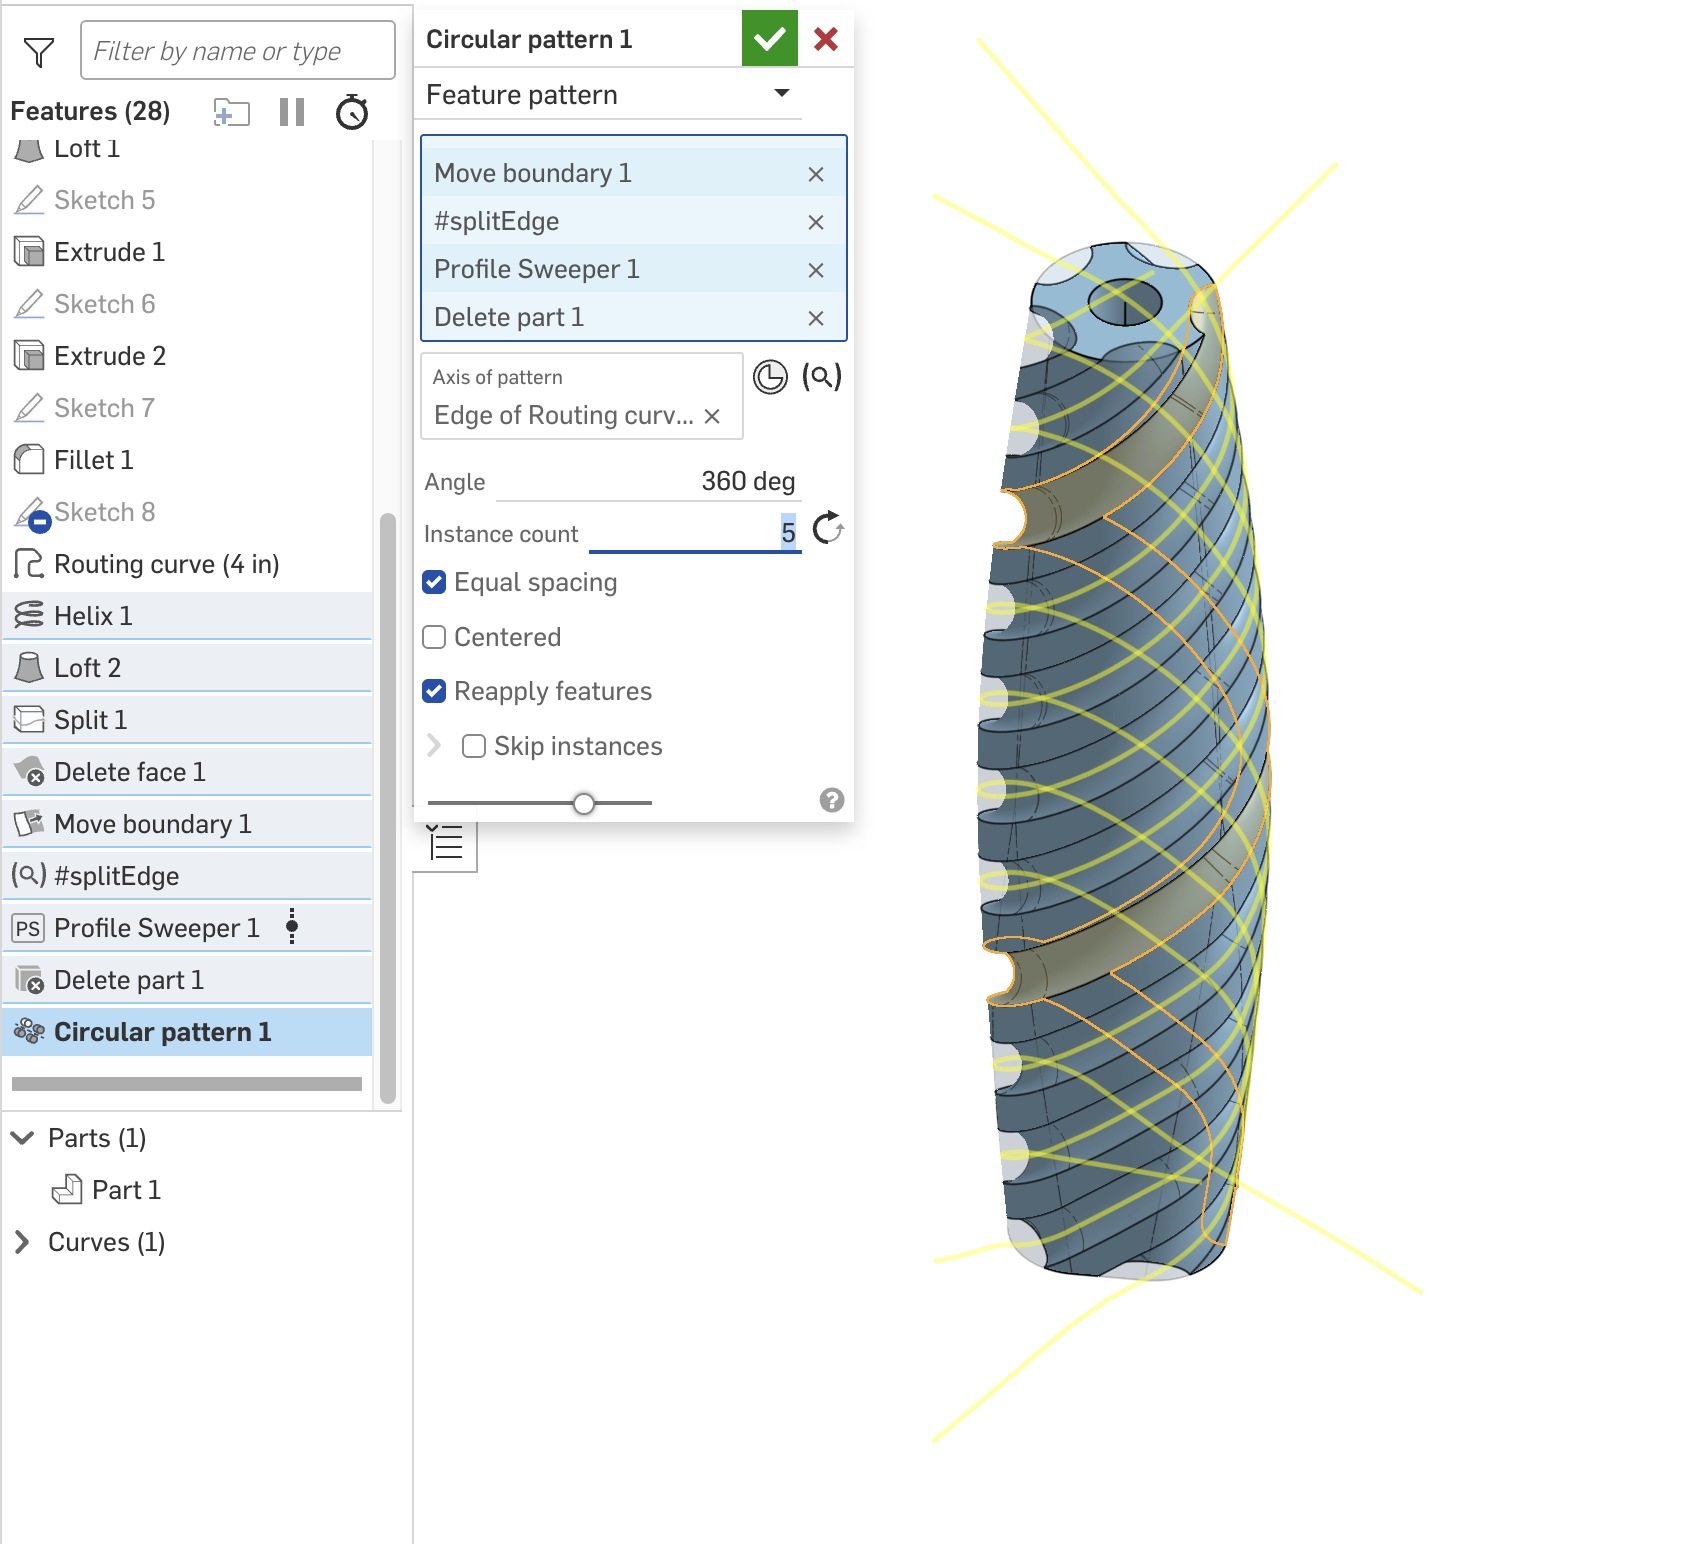Confirm Circular pattern 1 with the green checkmark
Viewport: 1682px width, 1544px height.
click(x=769, y=39)
